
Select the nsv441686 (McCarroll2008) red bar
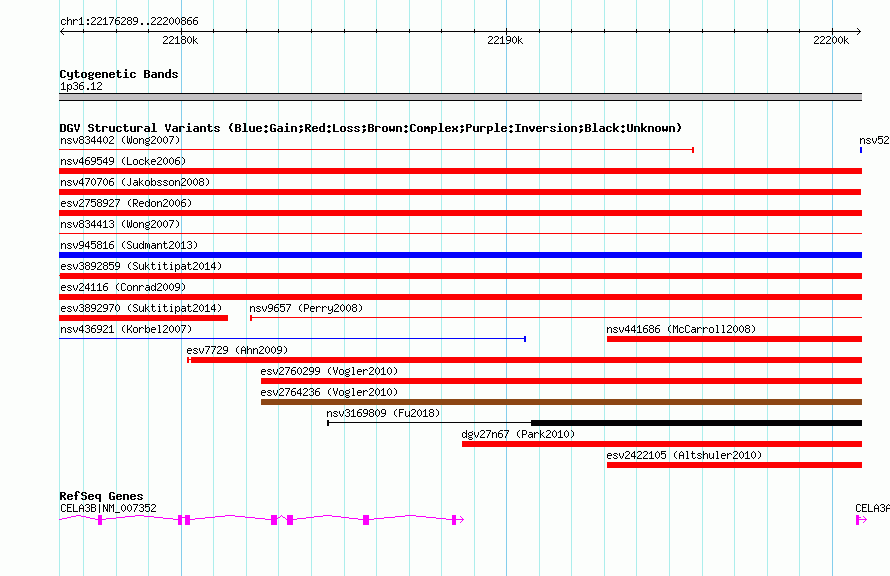click(734, 339)
